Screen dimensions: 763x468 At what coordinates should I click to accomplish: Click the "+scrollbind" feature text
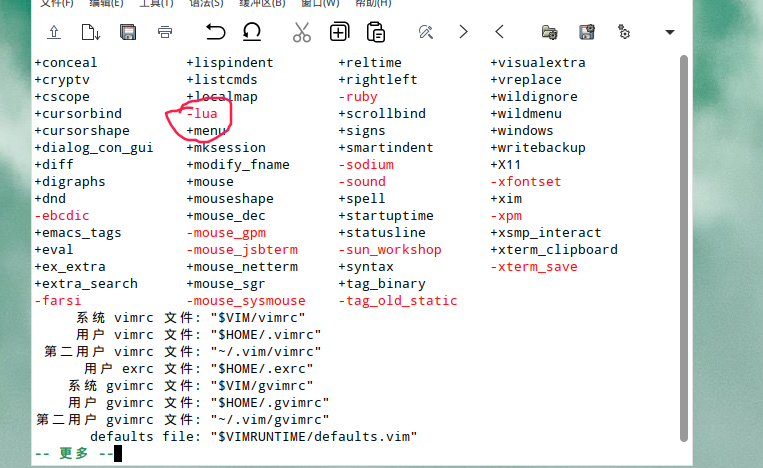tap(382, 113)
